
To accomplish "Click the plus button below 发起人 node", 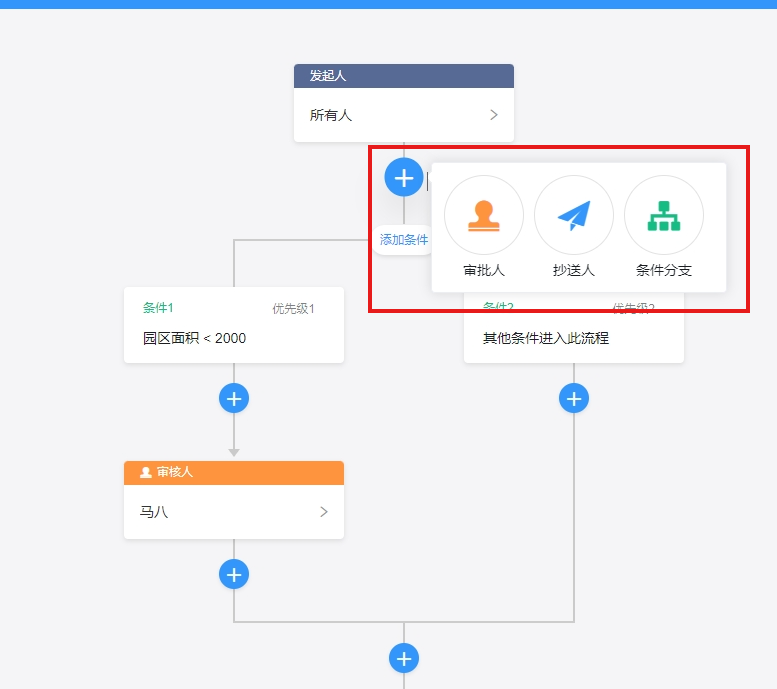I will (x=404, y=178).
